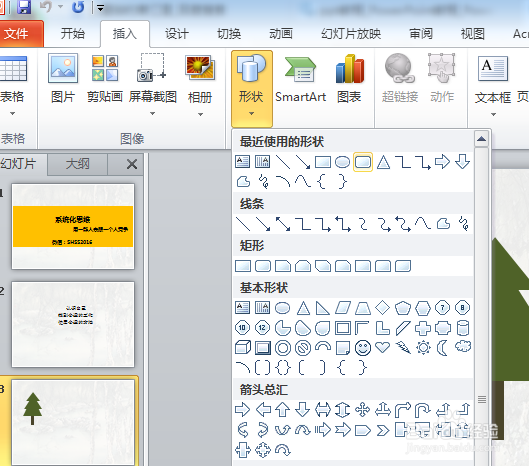Click the 动作 action button
The height and width of the screenshot is (466, 529).
(442, 79)
